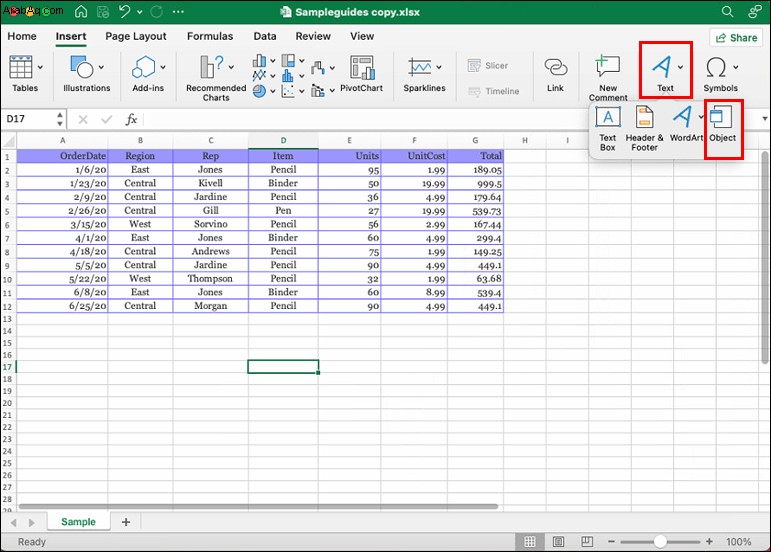Click the Home icon in title bar
The height and width of the screenshot is (552, 771).
[81, 12]
